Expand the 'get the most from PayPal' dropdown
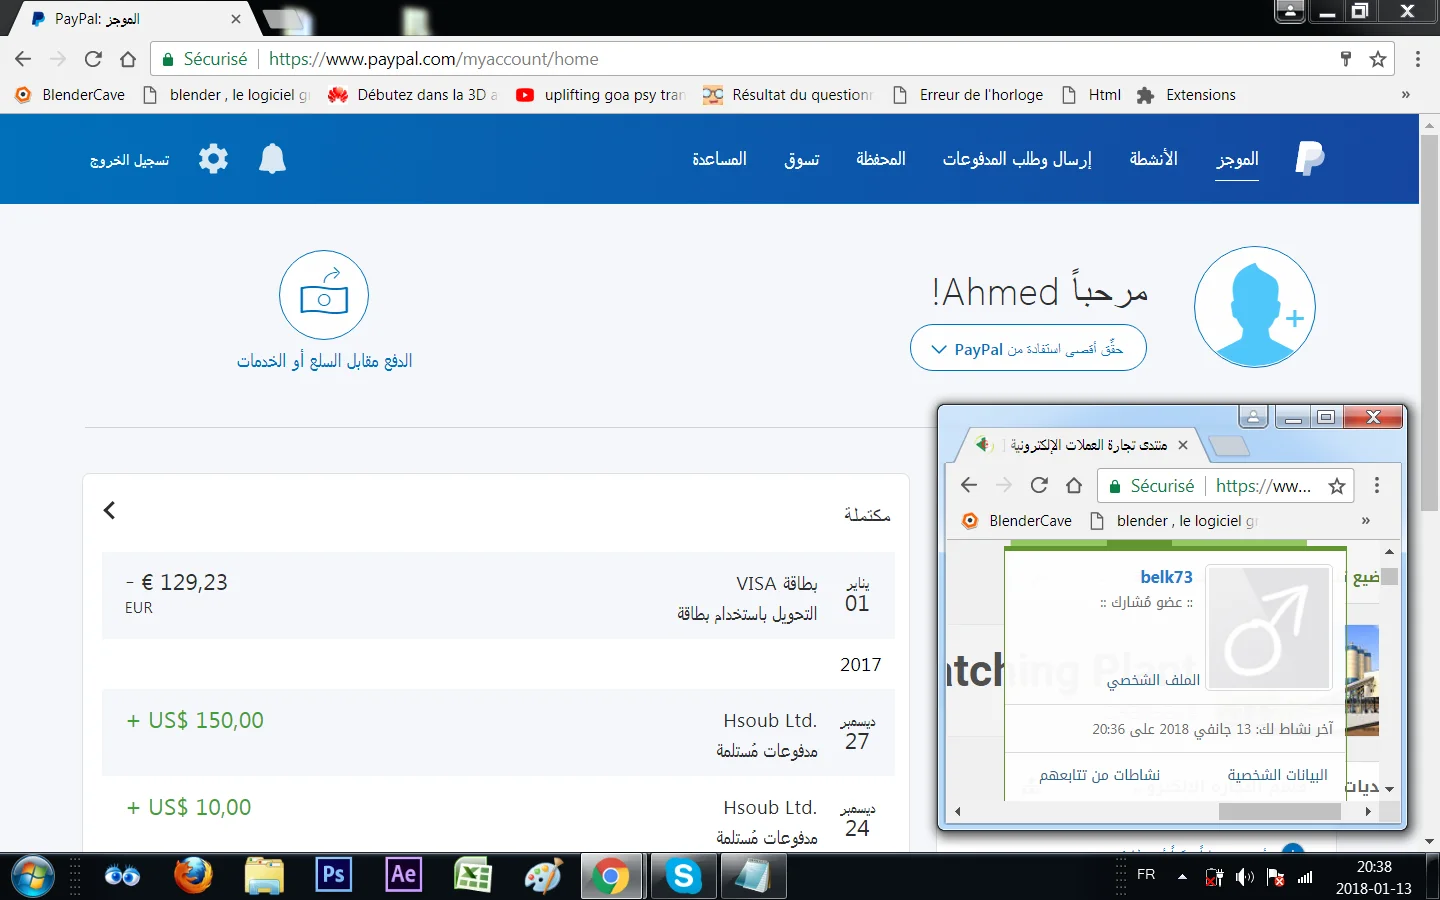The image size is (1440, 900). [1028, 349]
